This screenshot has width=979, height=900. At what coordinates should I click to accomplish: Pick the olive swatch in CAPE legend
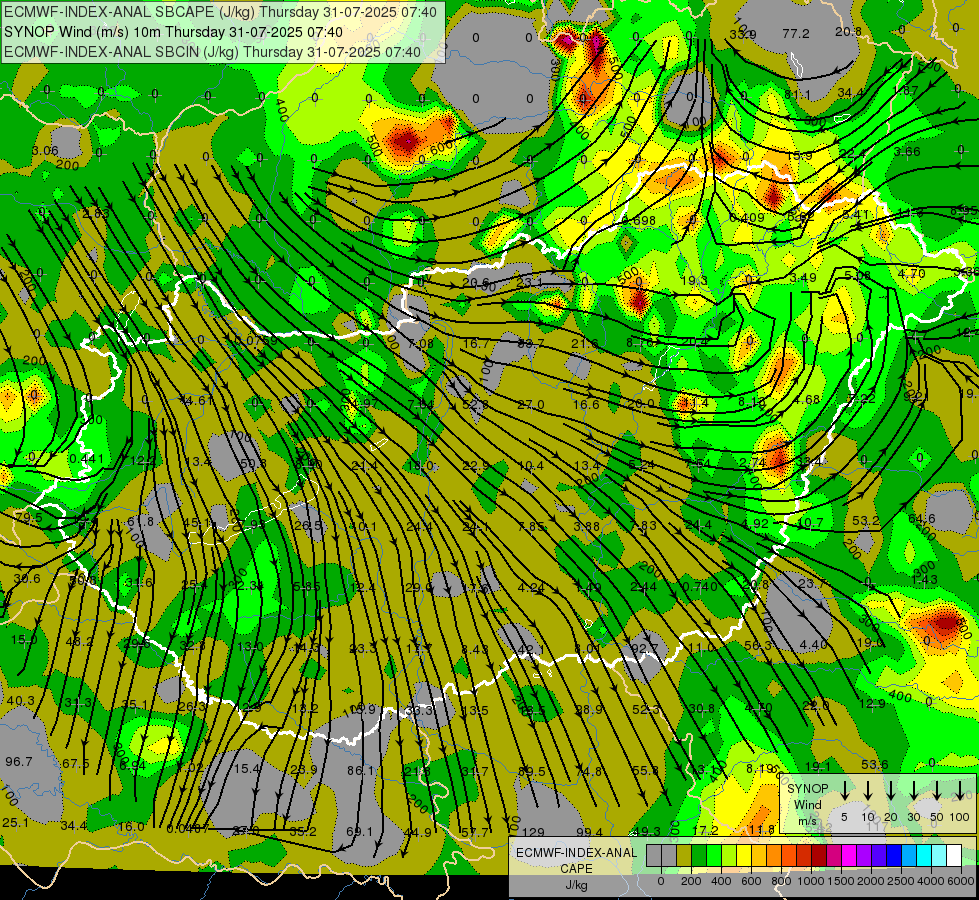684,856
